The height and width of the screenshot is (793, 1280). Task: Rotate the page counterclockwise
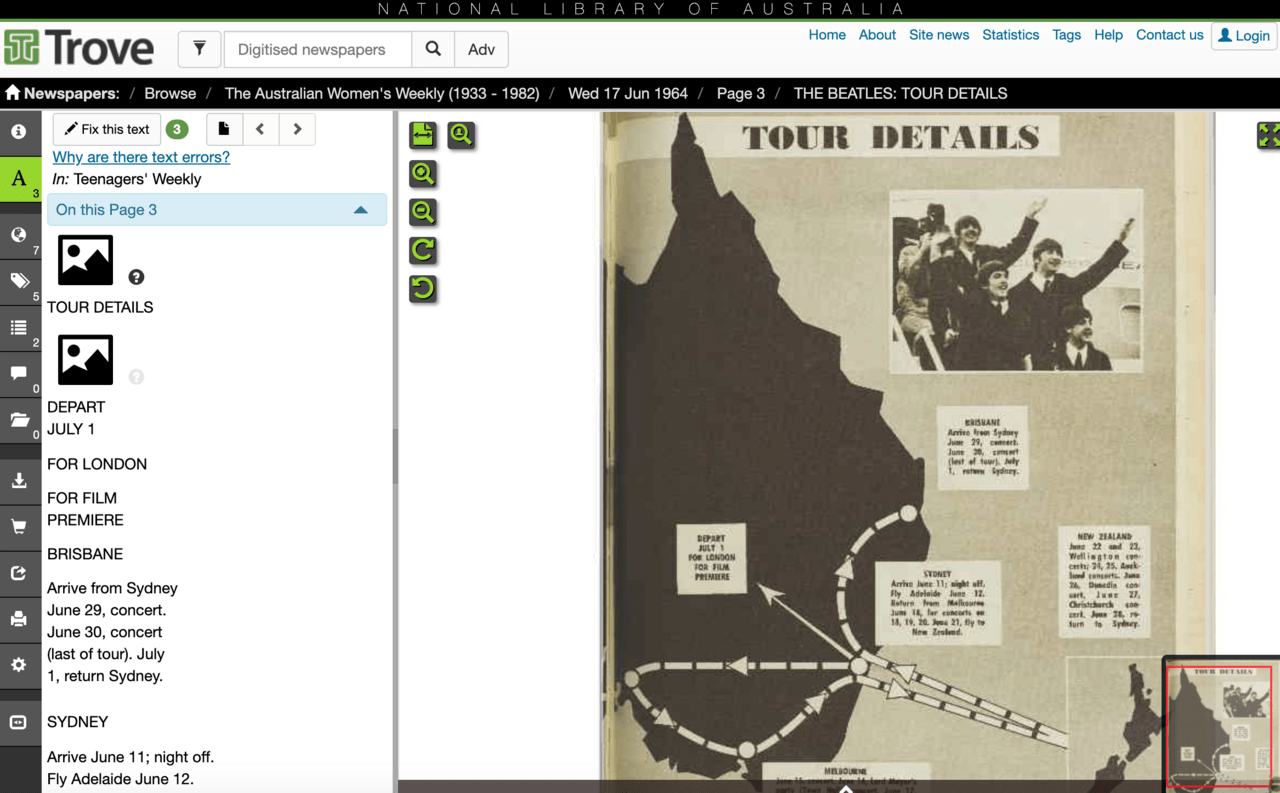tap(423, 288)
